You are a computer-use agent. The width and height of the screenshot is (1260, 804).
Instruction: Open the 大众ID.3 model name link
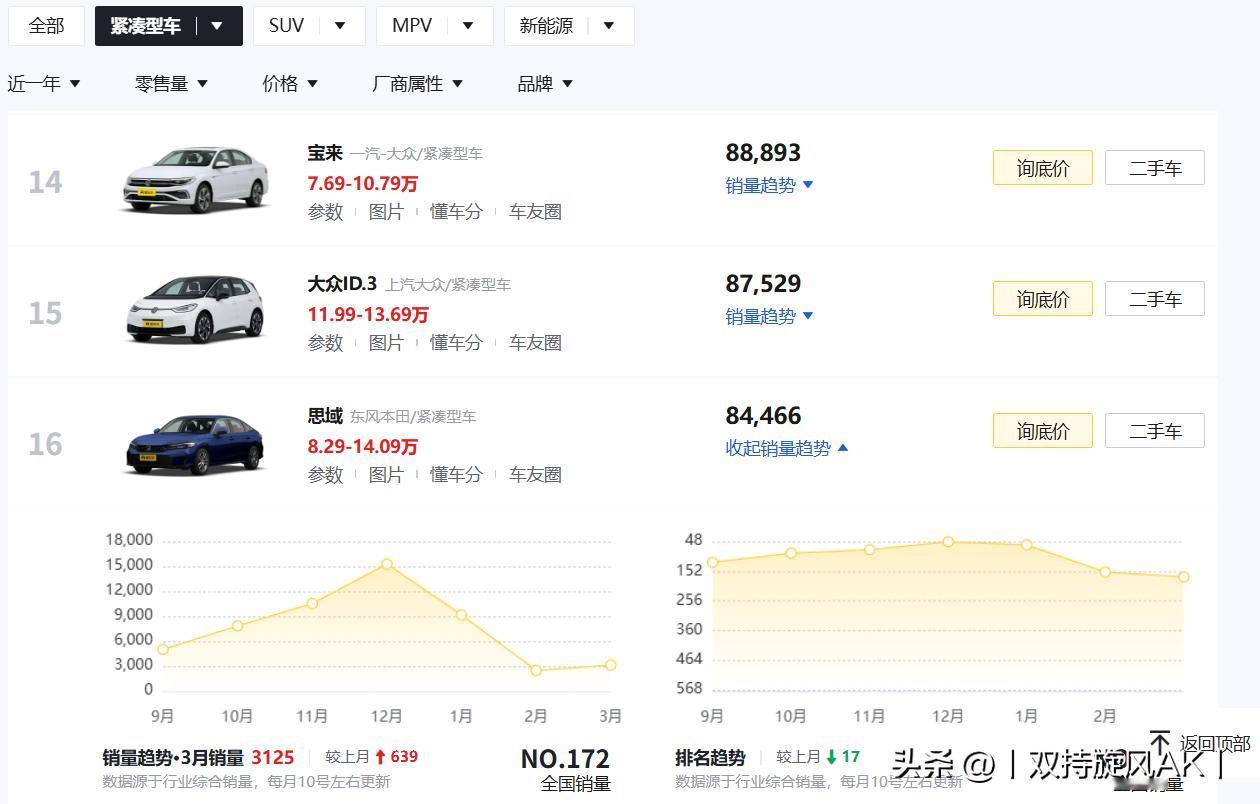tap(342, 284)
